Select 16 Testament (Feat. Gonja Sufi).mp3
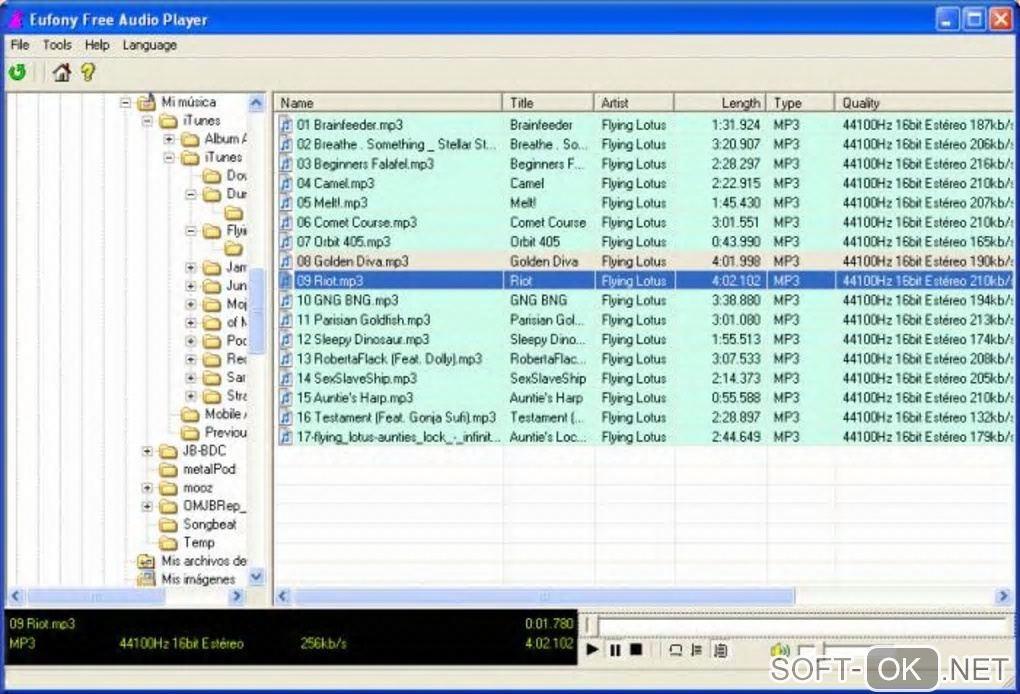The image size is (1020, 694). click(x=645, y=417)
